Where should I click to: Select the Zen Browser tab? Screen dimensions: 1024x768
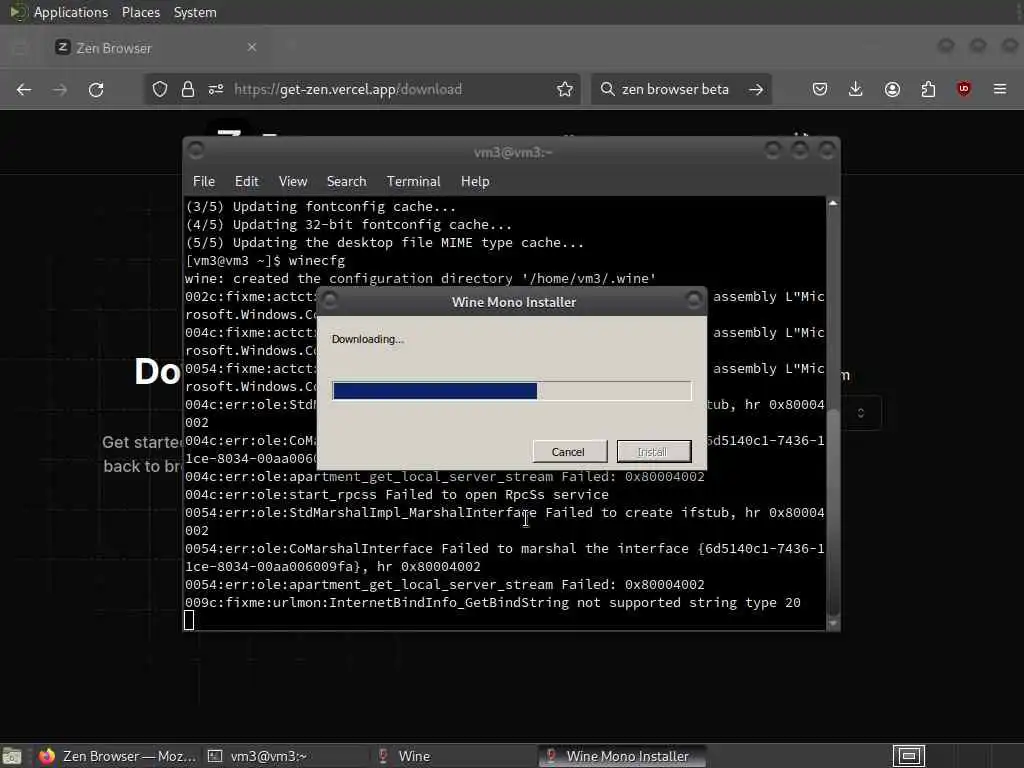(x=159, y=48)
